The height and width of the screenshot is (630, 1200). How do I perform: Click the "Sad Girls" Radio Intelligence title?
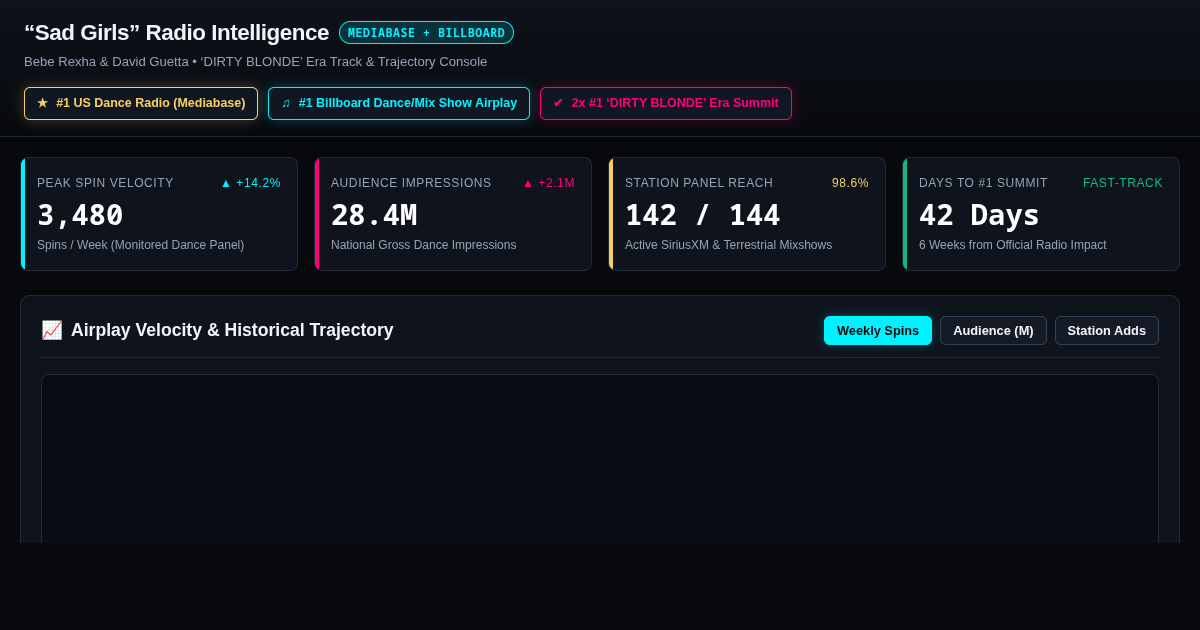[x=177, y=33]
